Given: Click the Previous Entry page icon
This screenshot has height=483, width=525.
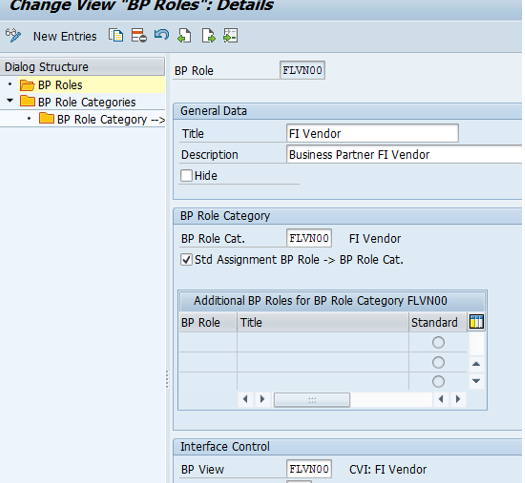Looking at the screenshot, I should 184,35.
